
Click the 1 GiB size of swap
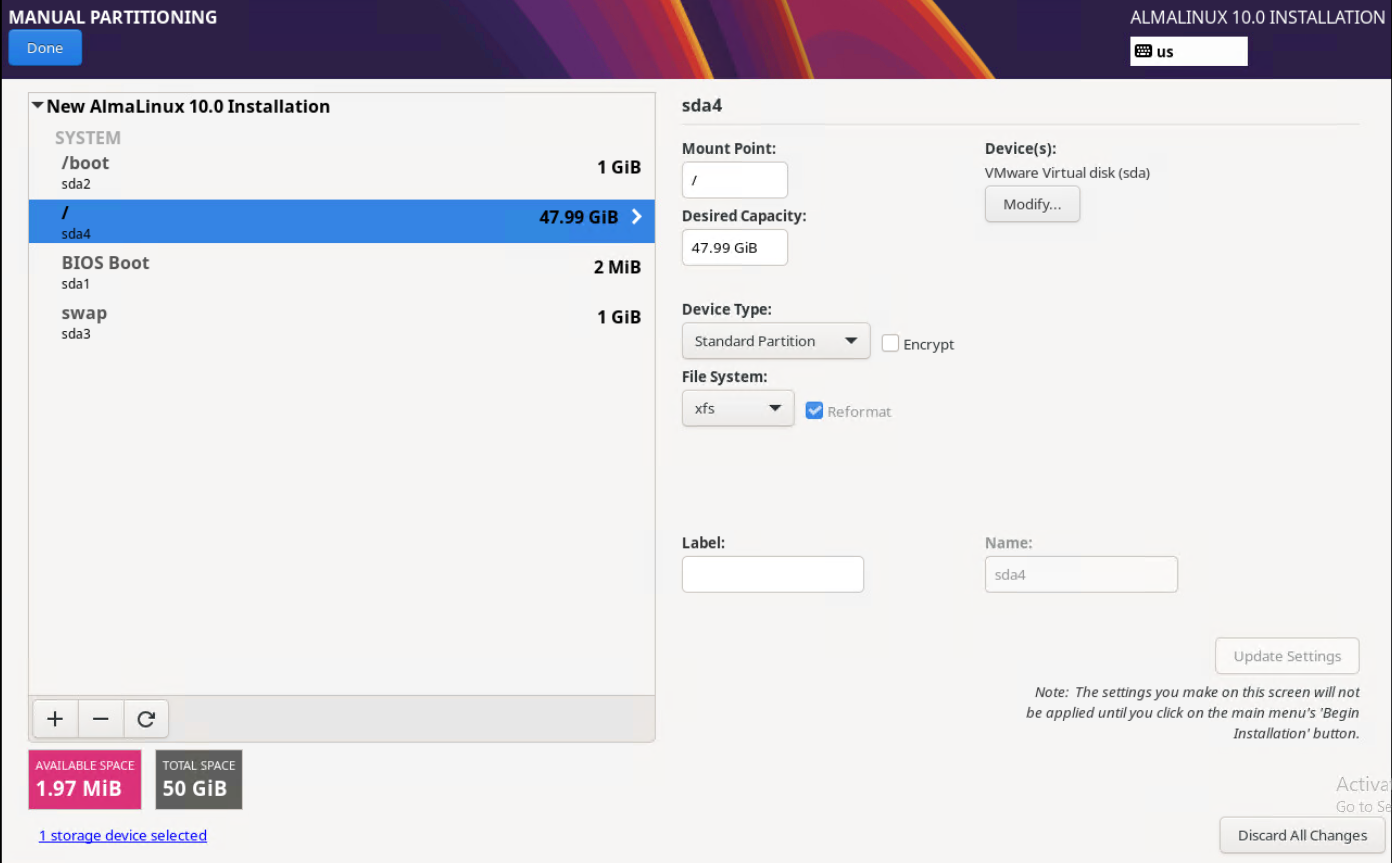(619, 317)
